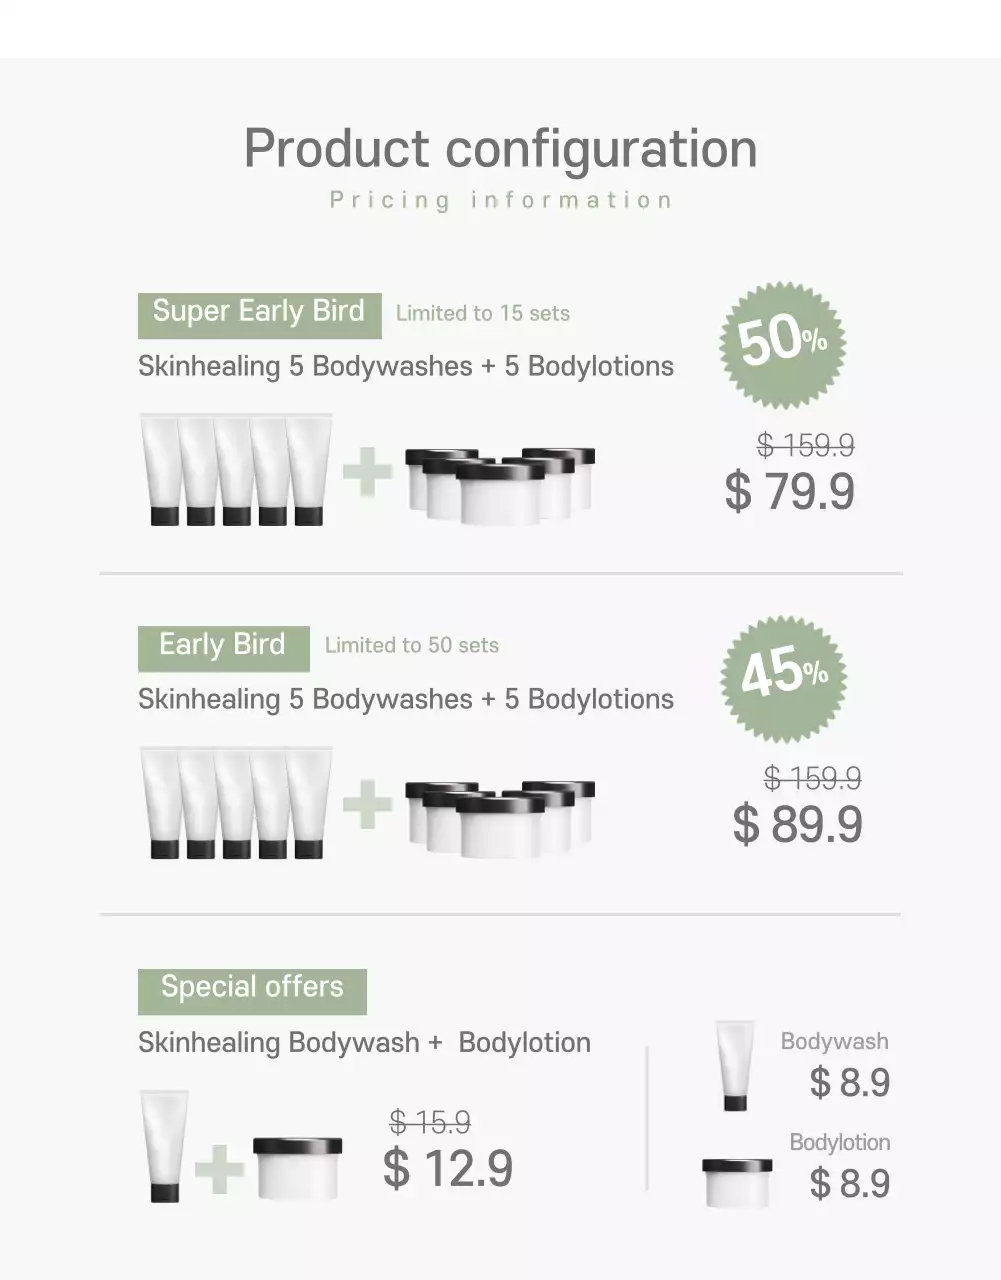Select the small jar icon beside Bodylotion $8.9
Screen dimensions: 1001x1280
click(x=737, y=1182)
